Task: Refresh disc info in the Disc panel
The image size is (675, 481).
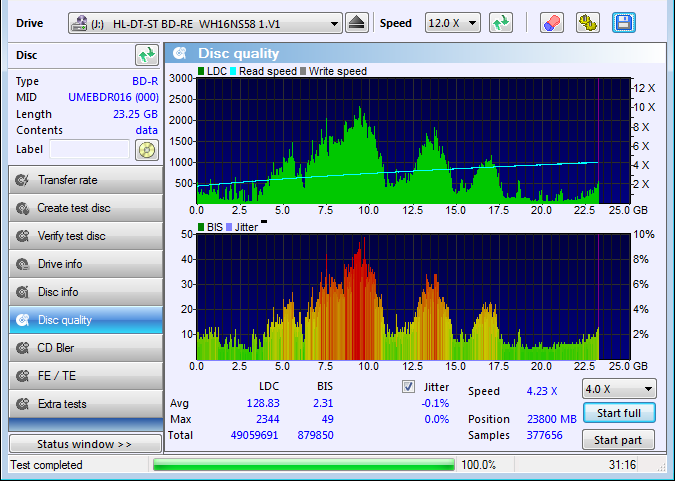Action: click(147, 55)
